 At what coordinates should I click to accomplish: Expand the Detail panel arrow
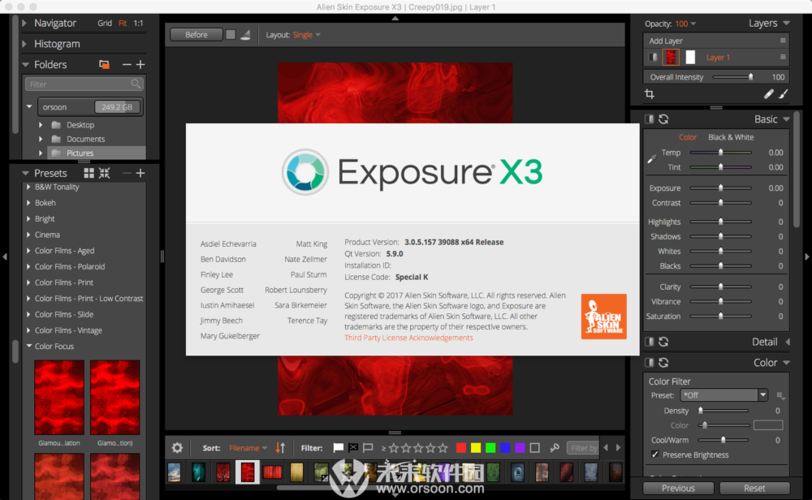point(787,342)
